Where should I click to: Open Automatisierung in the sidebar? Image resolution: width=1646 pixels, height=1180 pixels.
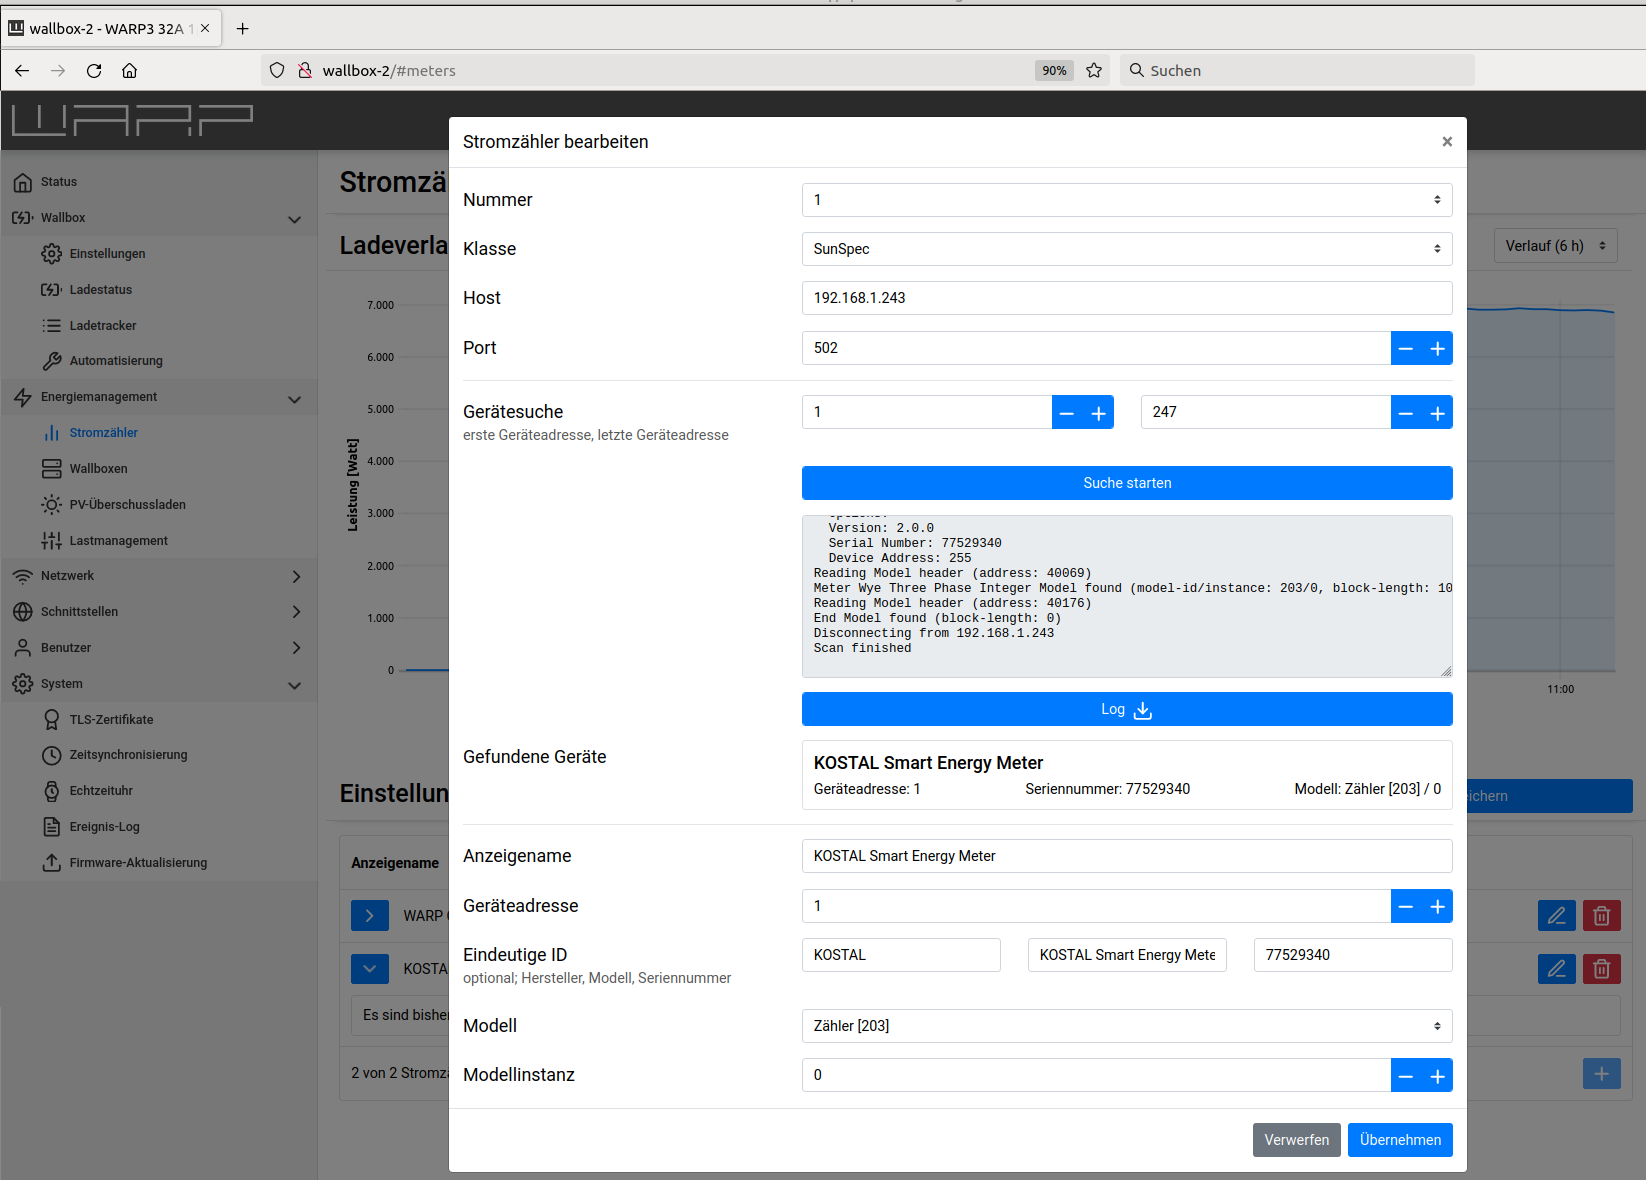(115, 361)
